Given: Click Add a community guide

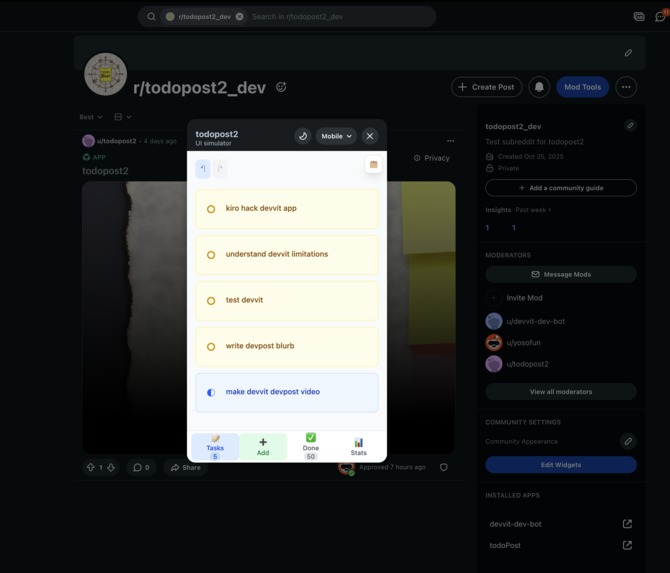Looking at the screenshot, I should click(561, 188).
